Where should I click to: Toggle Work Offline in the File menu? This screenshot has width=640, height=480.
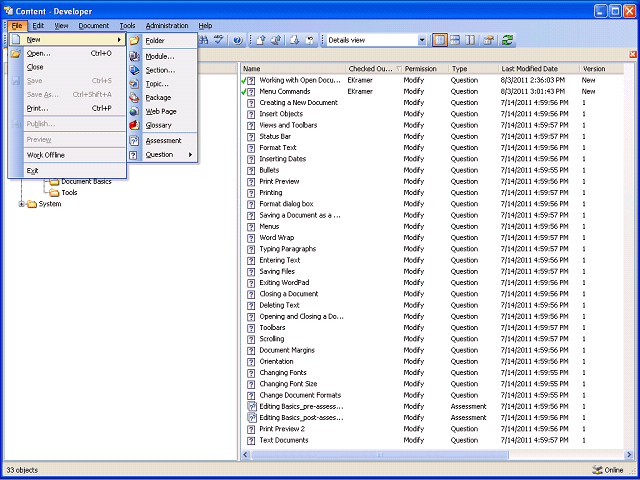67,155
